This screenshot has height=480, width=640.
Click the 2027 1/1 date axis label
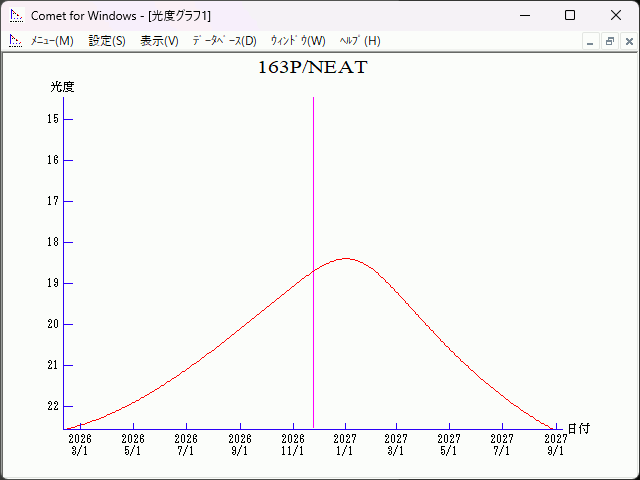tap(345, 444)
